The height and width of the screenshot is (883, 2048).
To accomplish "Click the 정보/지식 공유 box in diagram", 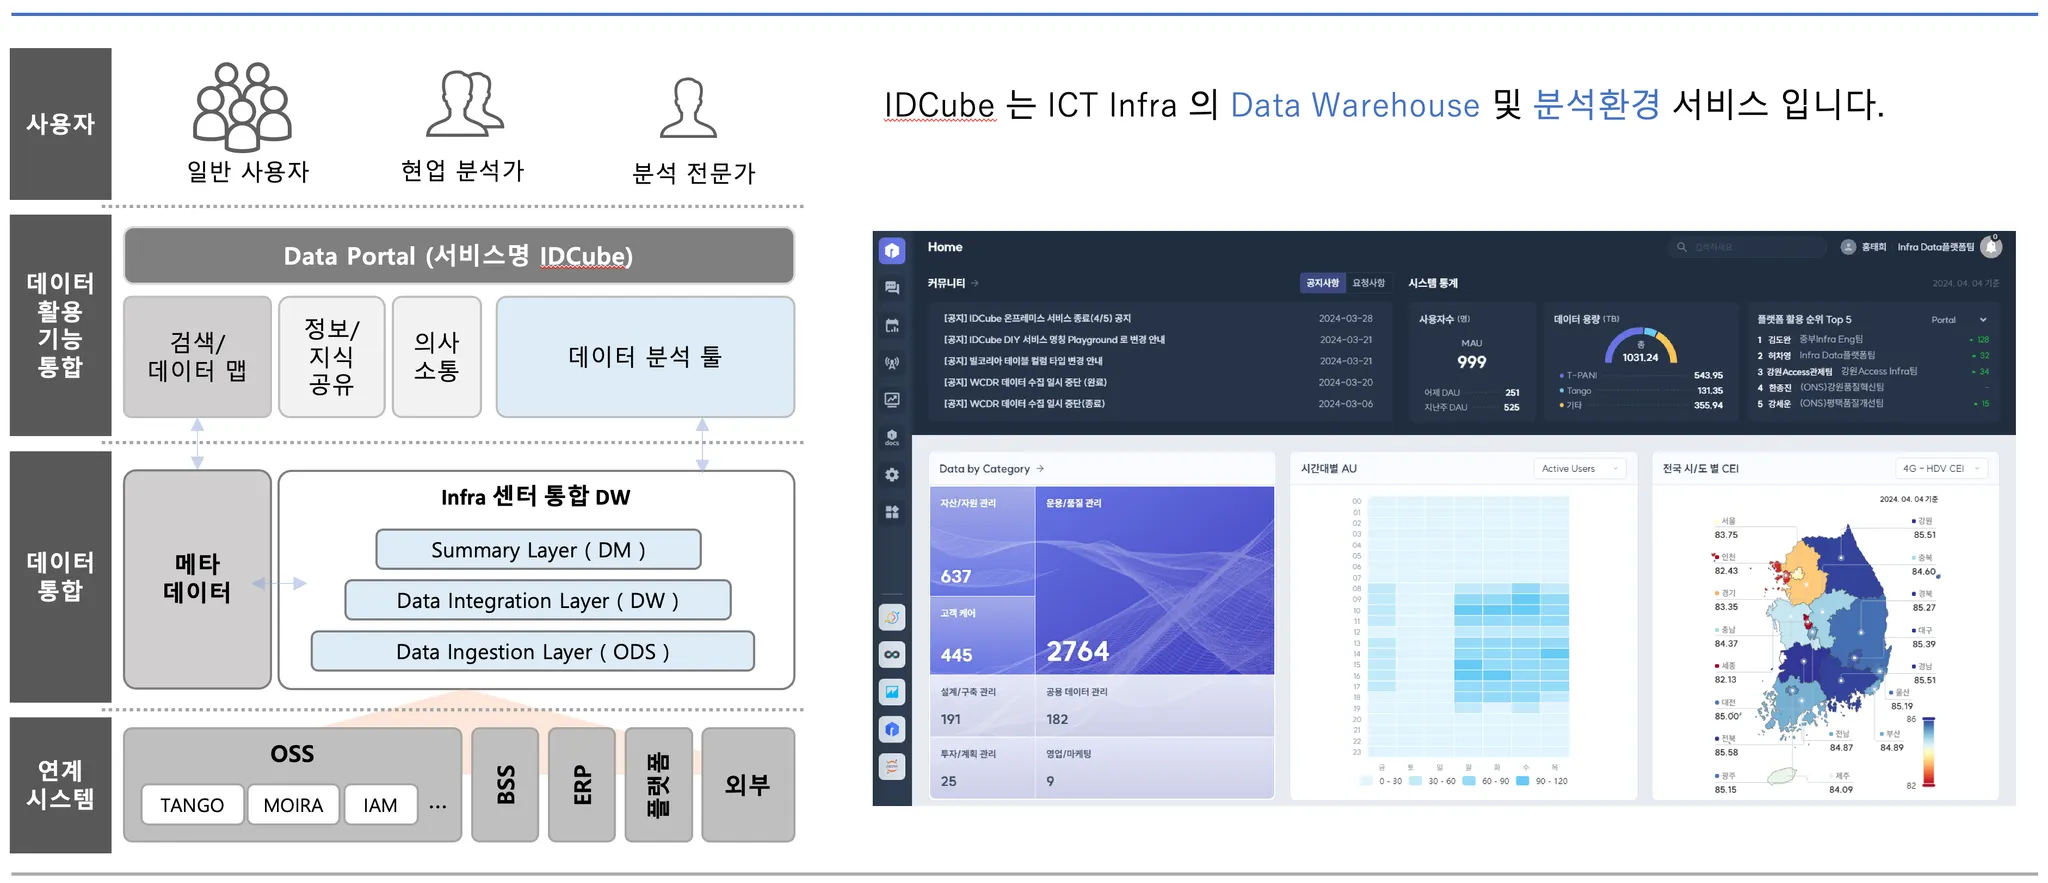I will pyautogui.click(x=332, y=356).
